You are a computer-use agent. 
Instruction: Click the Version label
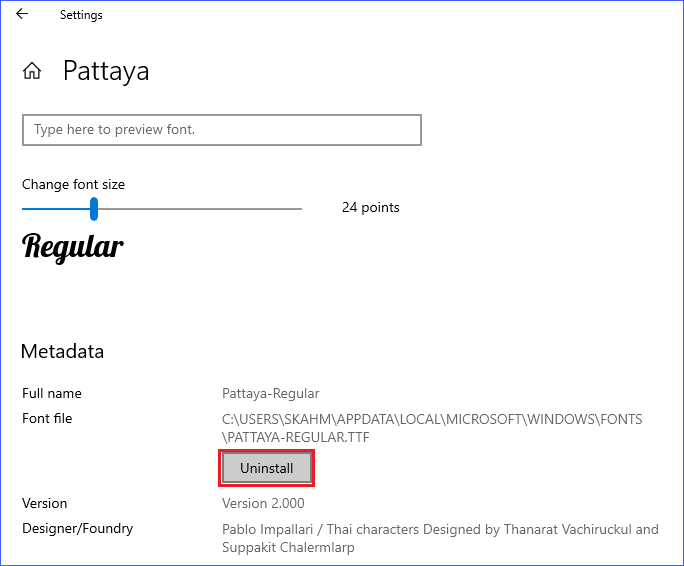tap(44, 503)
